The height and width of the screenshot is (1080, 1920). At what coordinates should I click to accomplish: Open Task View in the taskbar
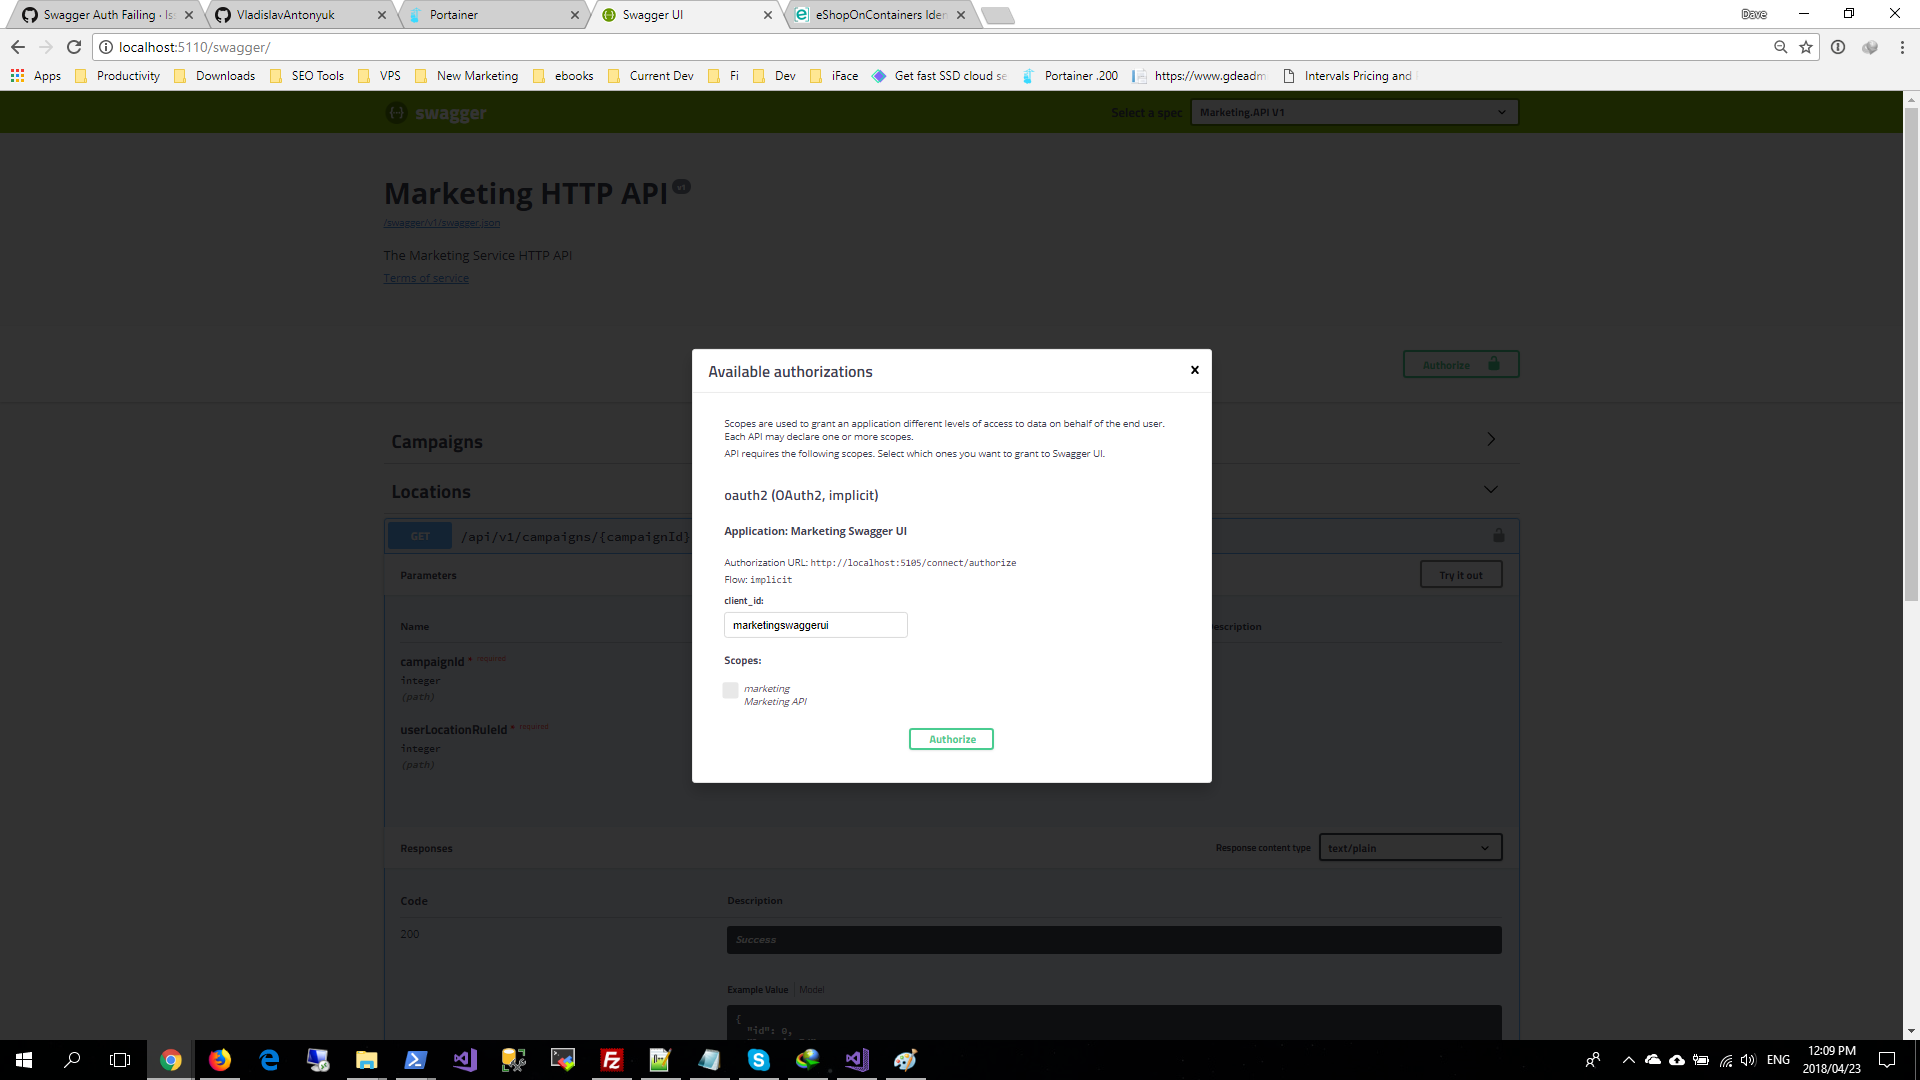pyautogui.click(x=120, y=1060)
